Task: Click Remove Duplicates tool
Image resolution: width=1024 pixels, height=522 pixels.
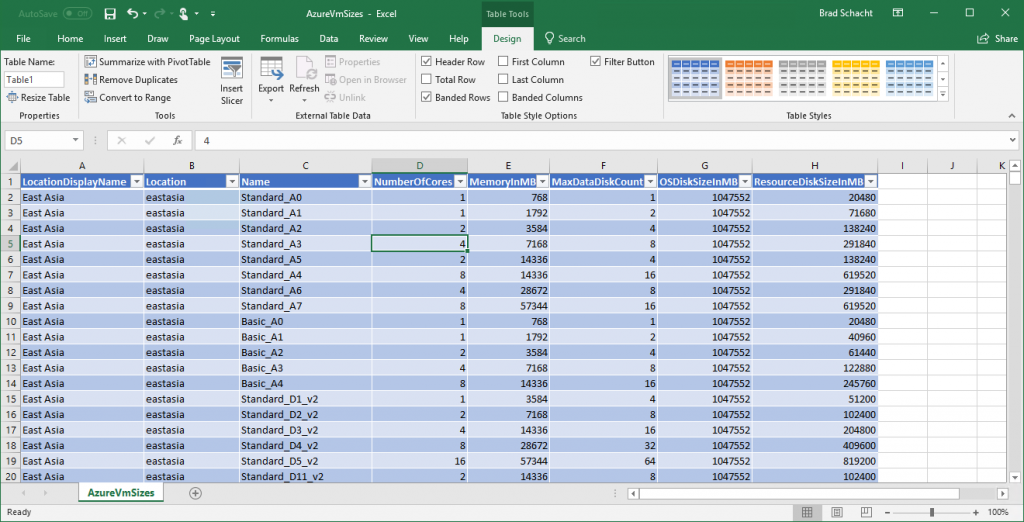Action: [x=131, y=80]
